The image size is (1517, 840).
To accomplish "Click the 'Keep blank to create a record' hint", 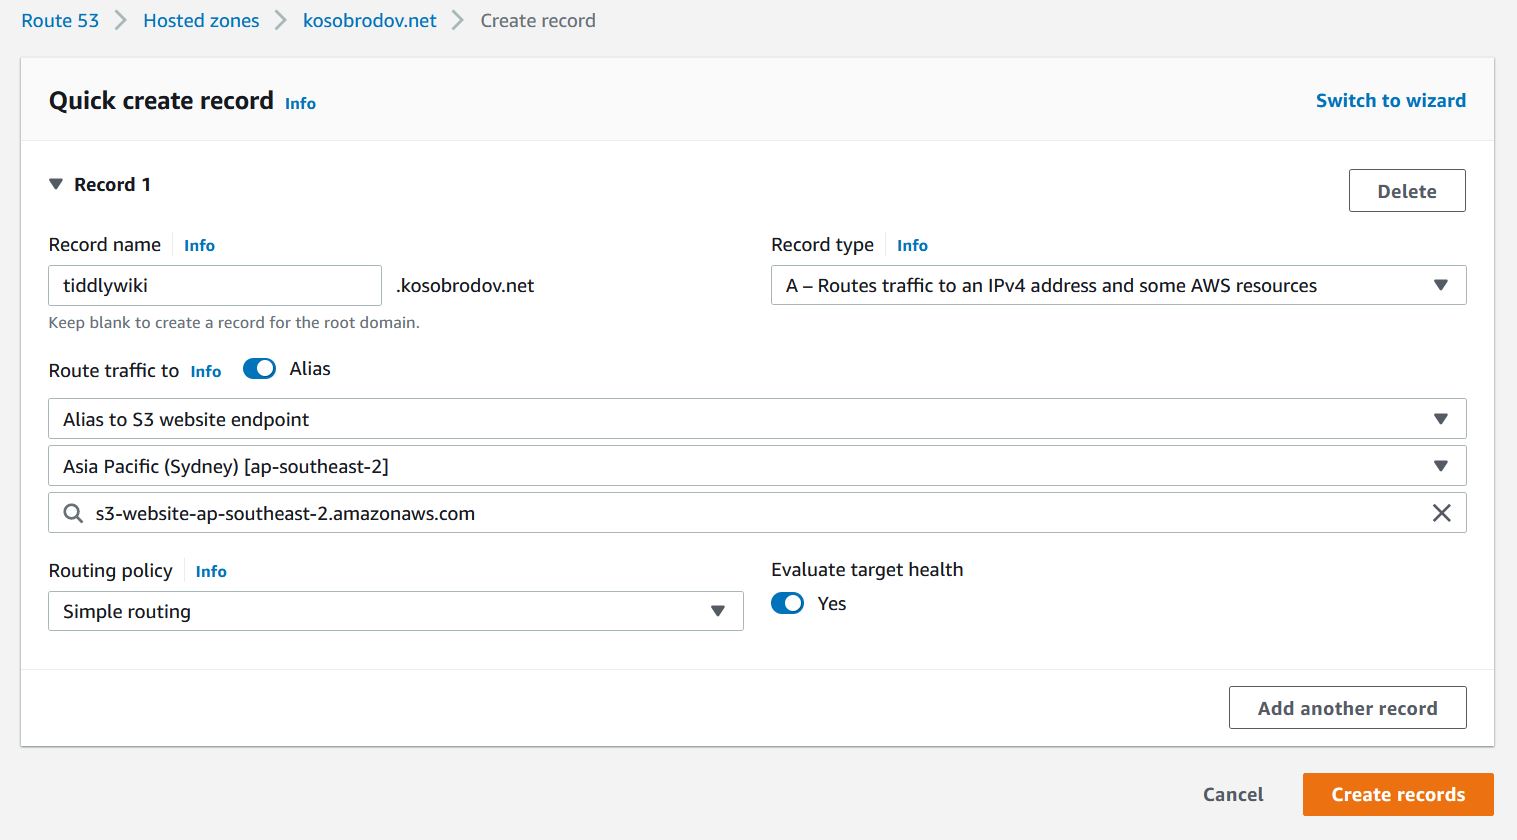I will click(x=234, y=322).
